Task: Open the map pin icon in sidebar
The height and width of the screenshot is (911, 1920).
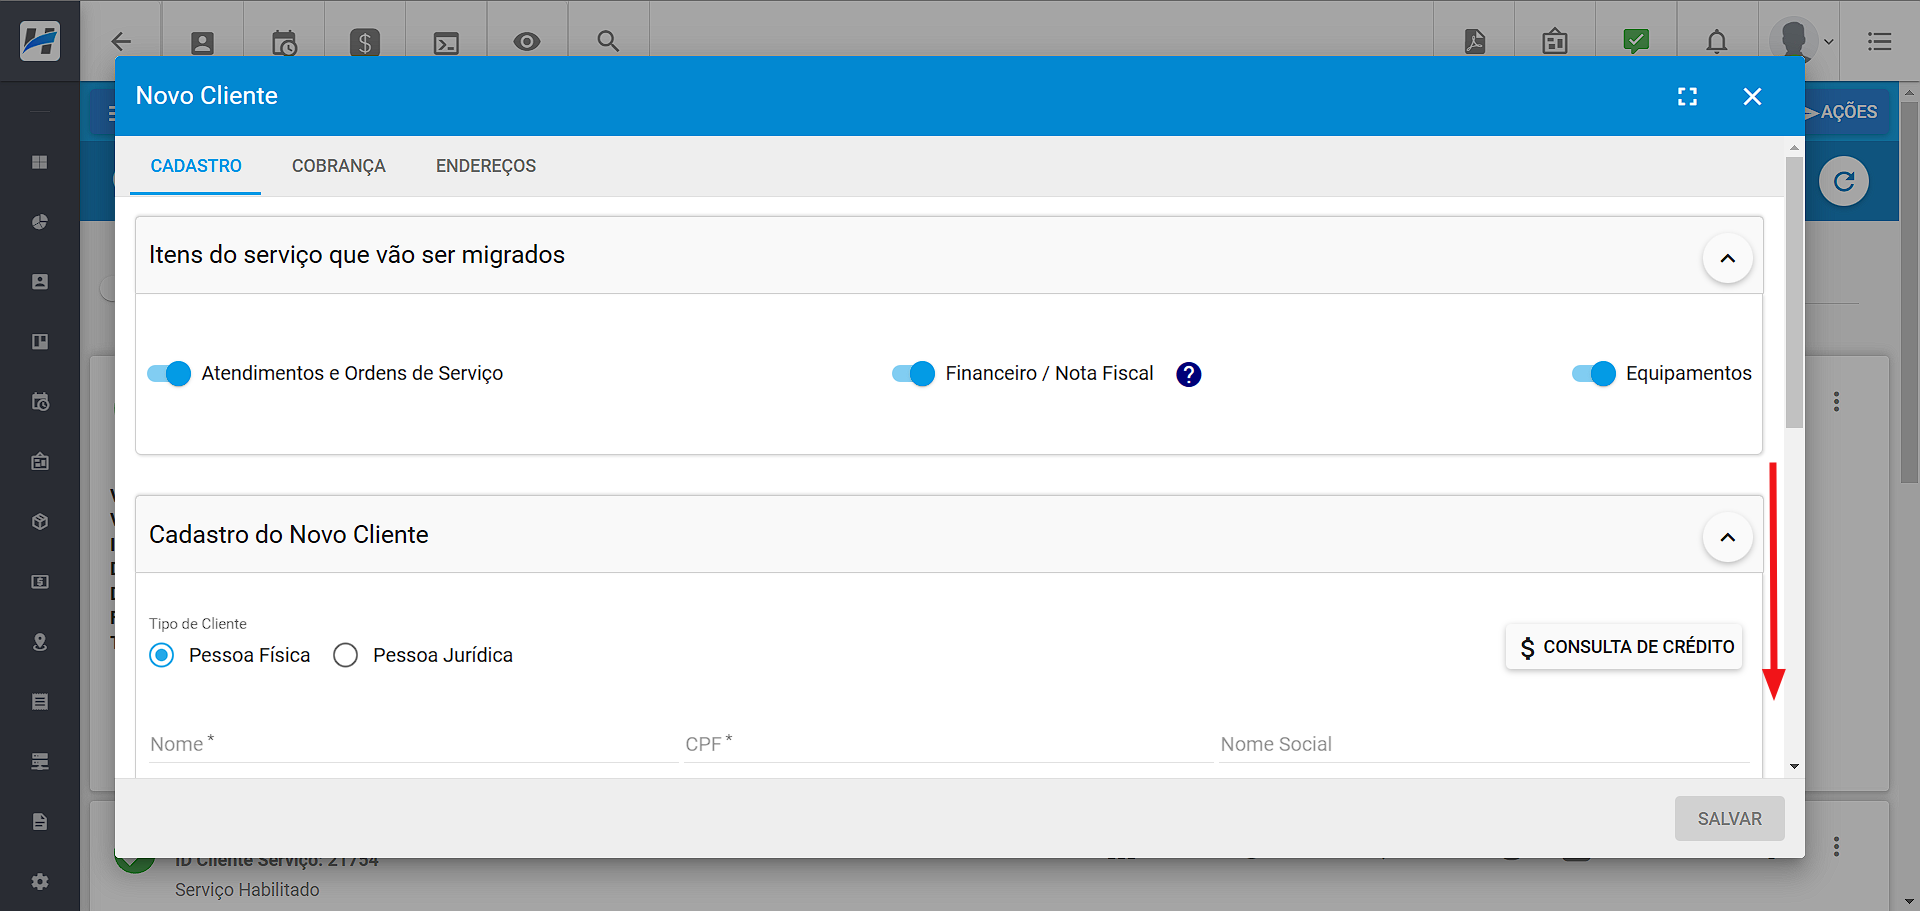Action: [x=40, y=642]
